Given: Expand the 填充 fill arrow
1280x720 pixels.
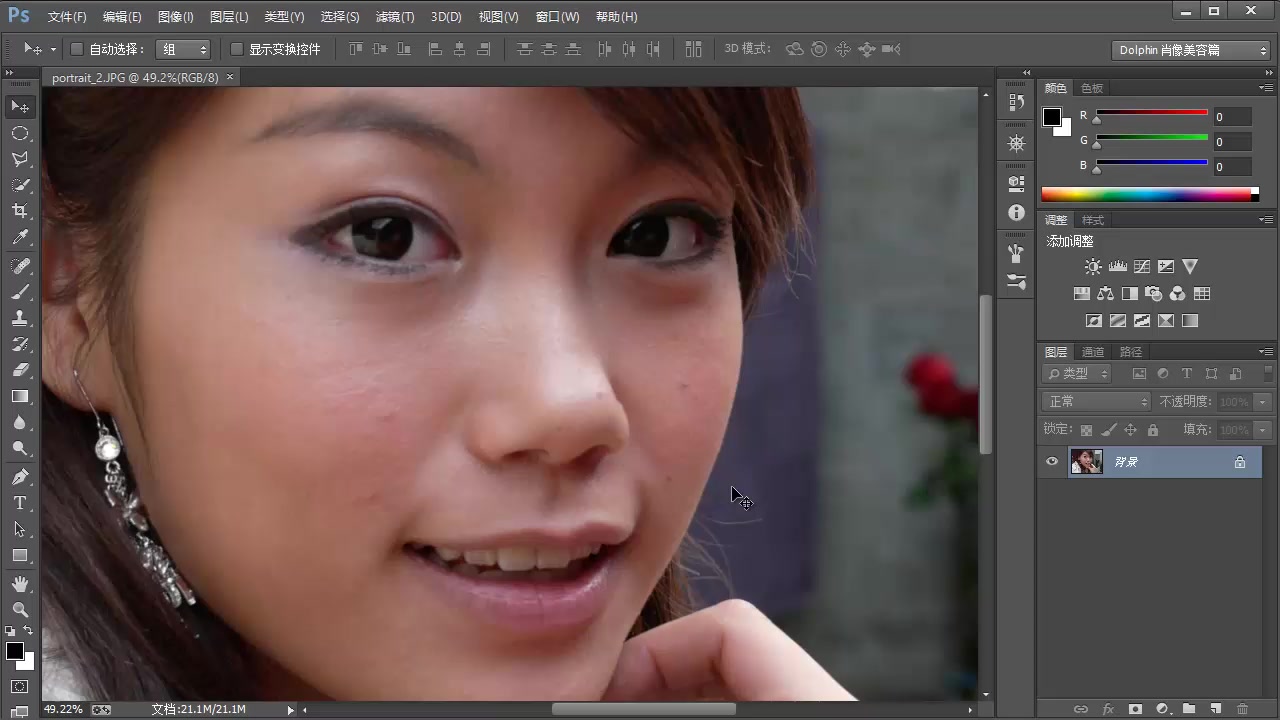Looking at the screenshot, I should tap(1263, 430).
